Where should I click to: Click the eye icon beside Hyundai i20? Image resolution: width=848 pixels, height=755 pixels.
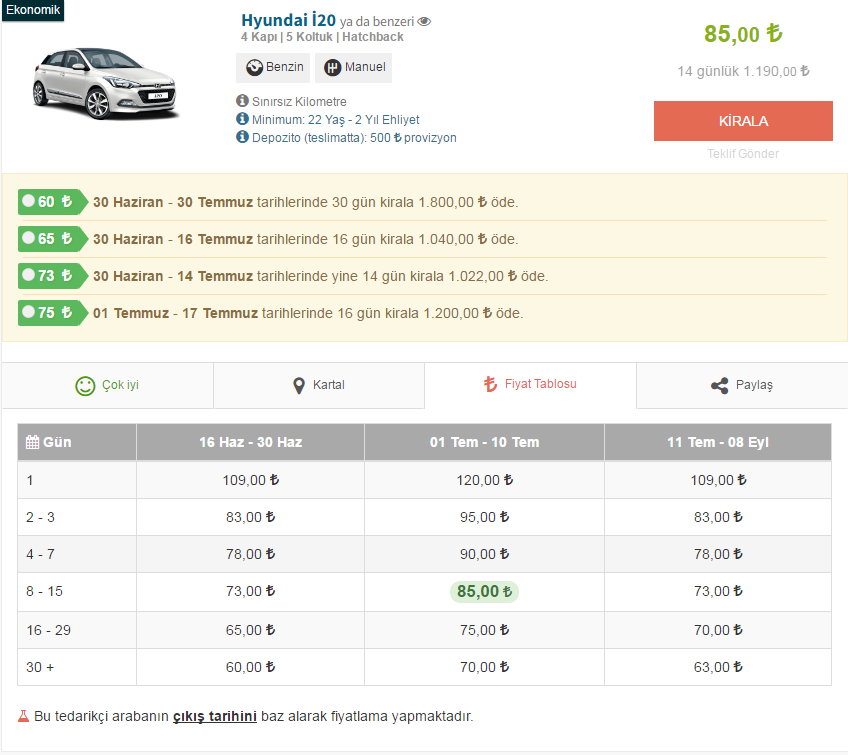click(424, 21)
